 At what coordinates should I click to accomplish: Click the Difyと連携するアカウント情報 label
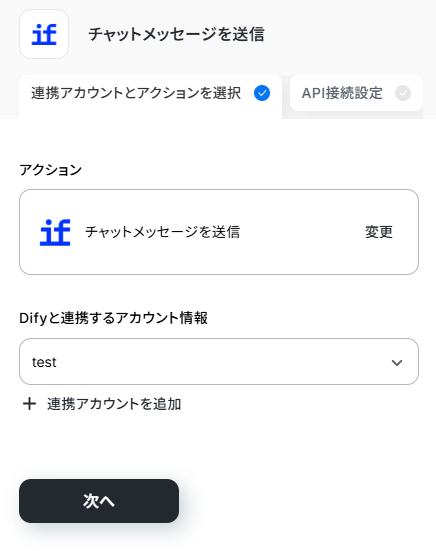[x=113, y=318]
